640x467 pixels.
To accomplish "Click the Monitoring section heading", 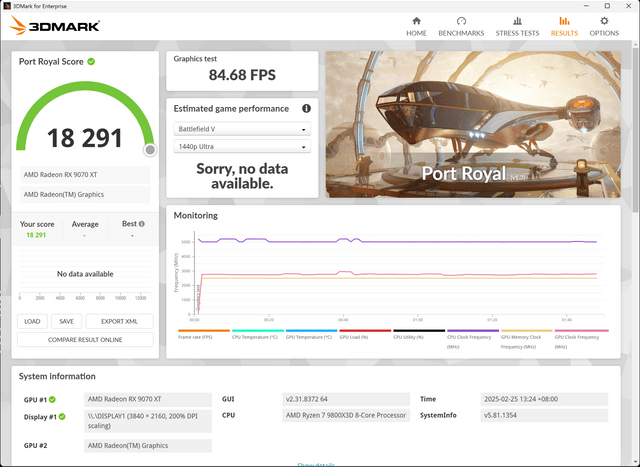I will pos(196,216).
